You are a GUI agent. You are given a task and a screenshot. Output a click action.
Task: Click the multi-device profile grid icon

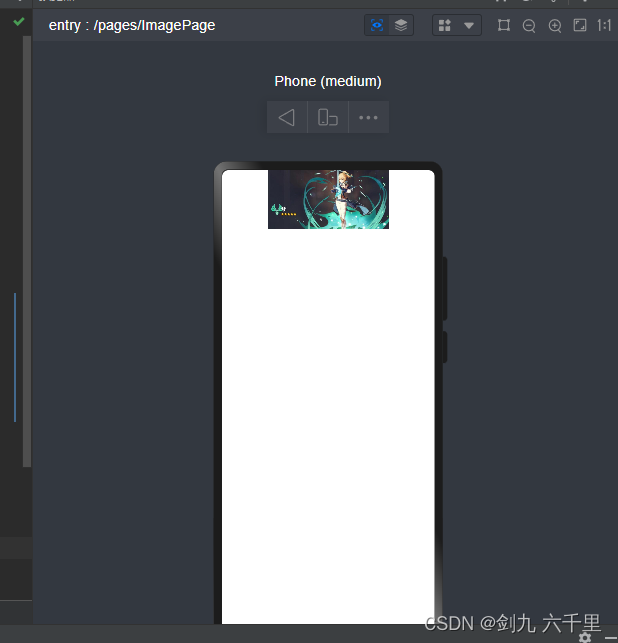point(445,25)
